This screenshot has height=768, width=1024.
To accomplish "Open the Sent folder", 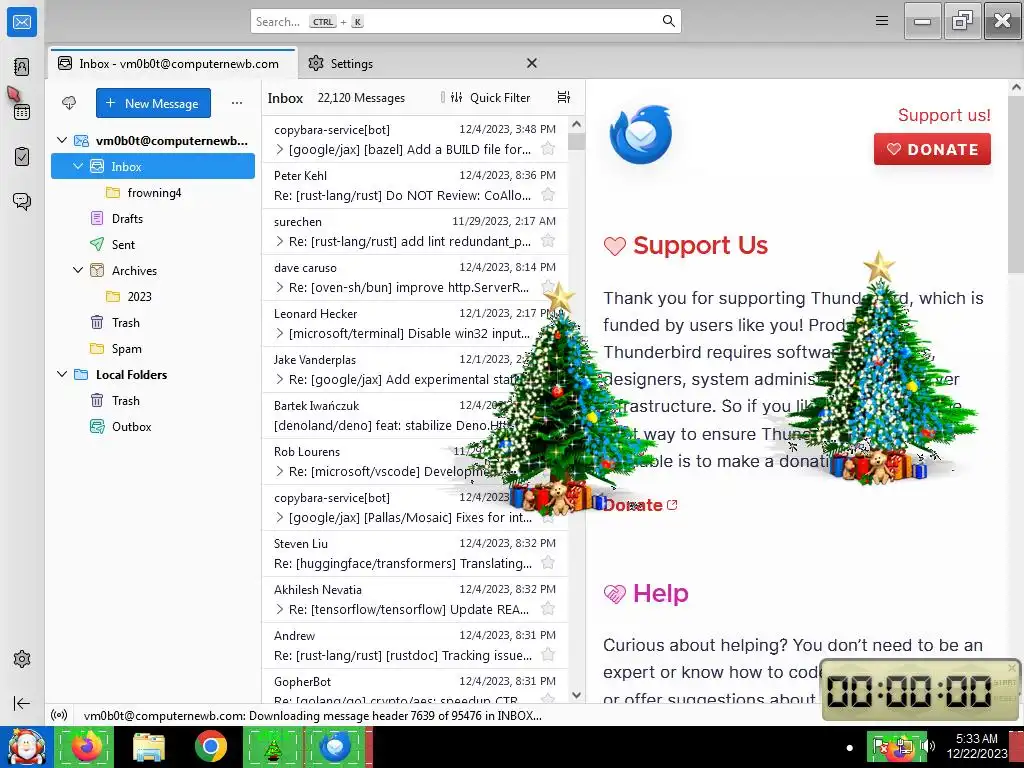I will (x=123, y=245).
